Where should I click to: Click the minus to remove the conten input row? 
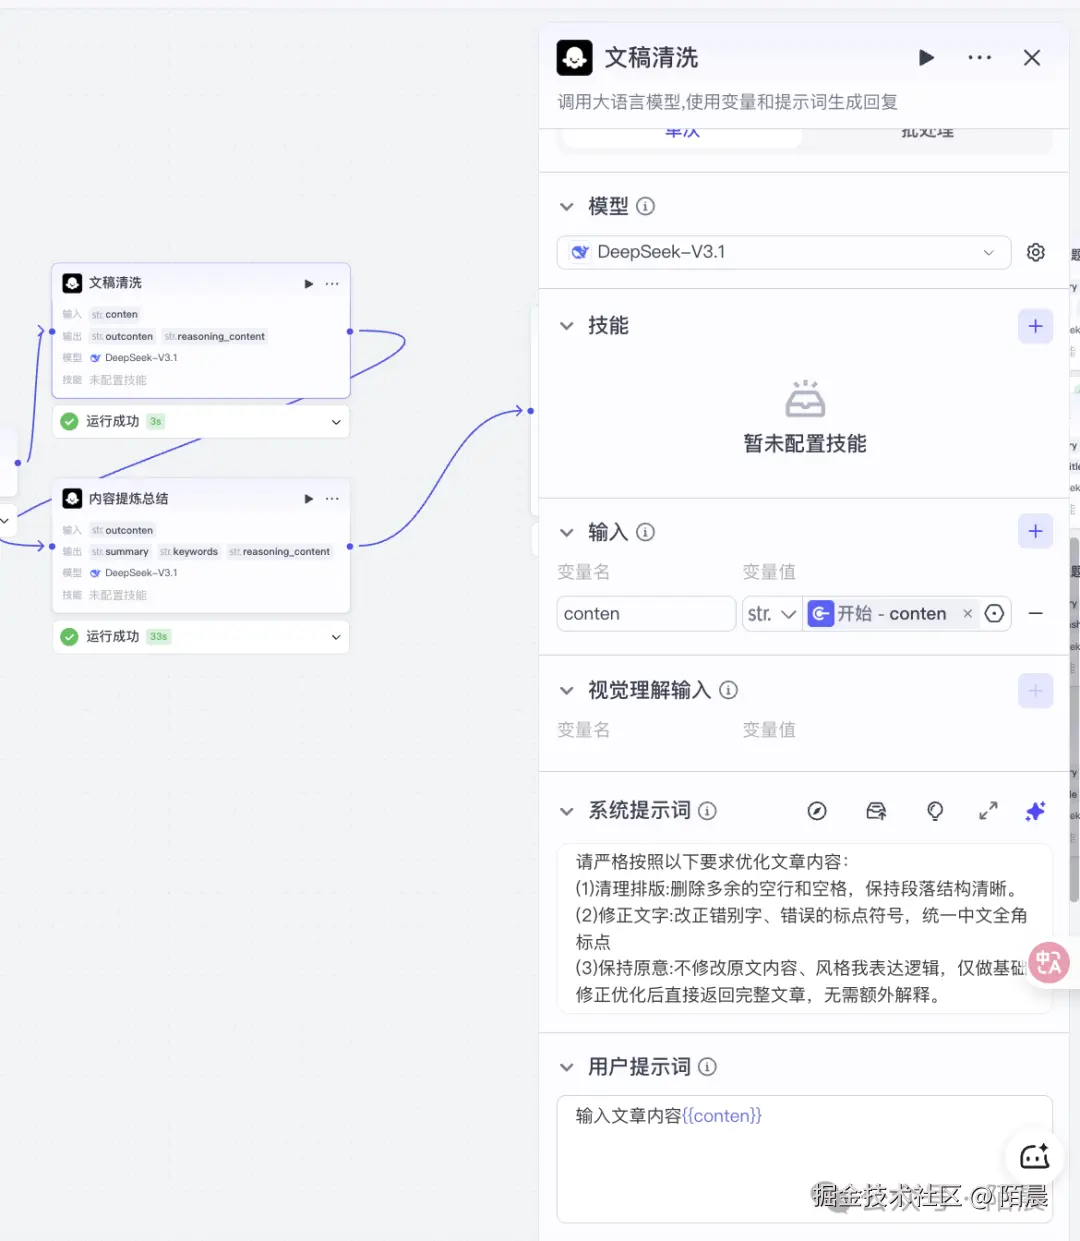1037,613
